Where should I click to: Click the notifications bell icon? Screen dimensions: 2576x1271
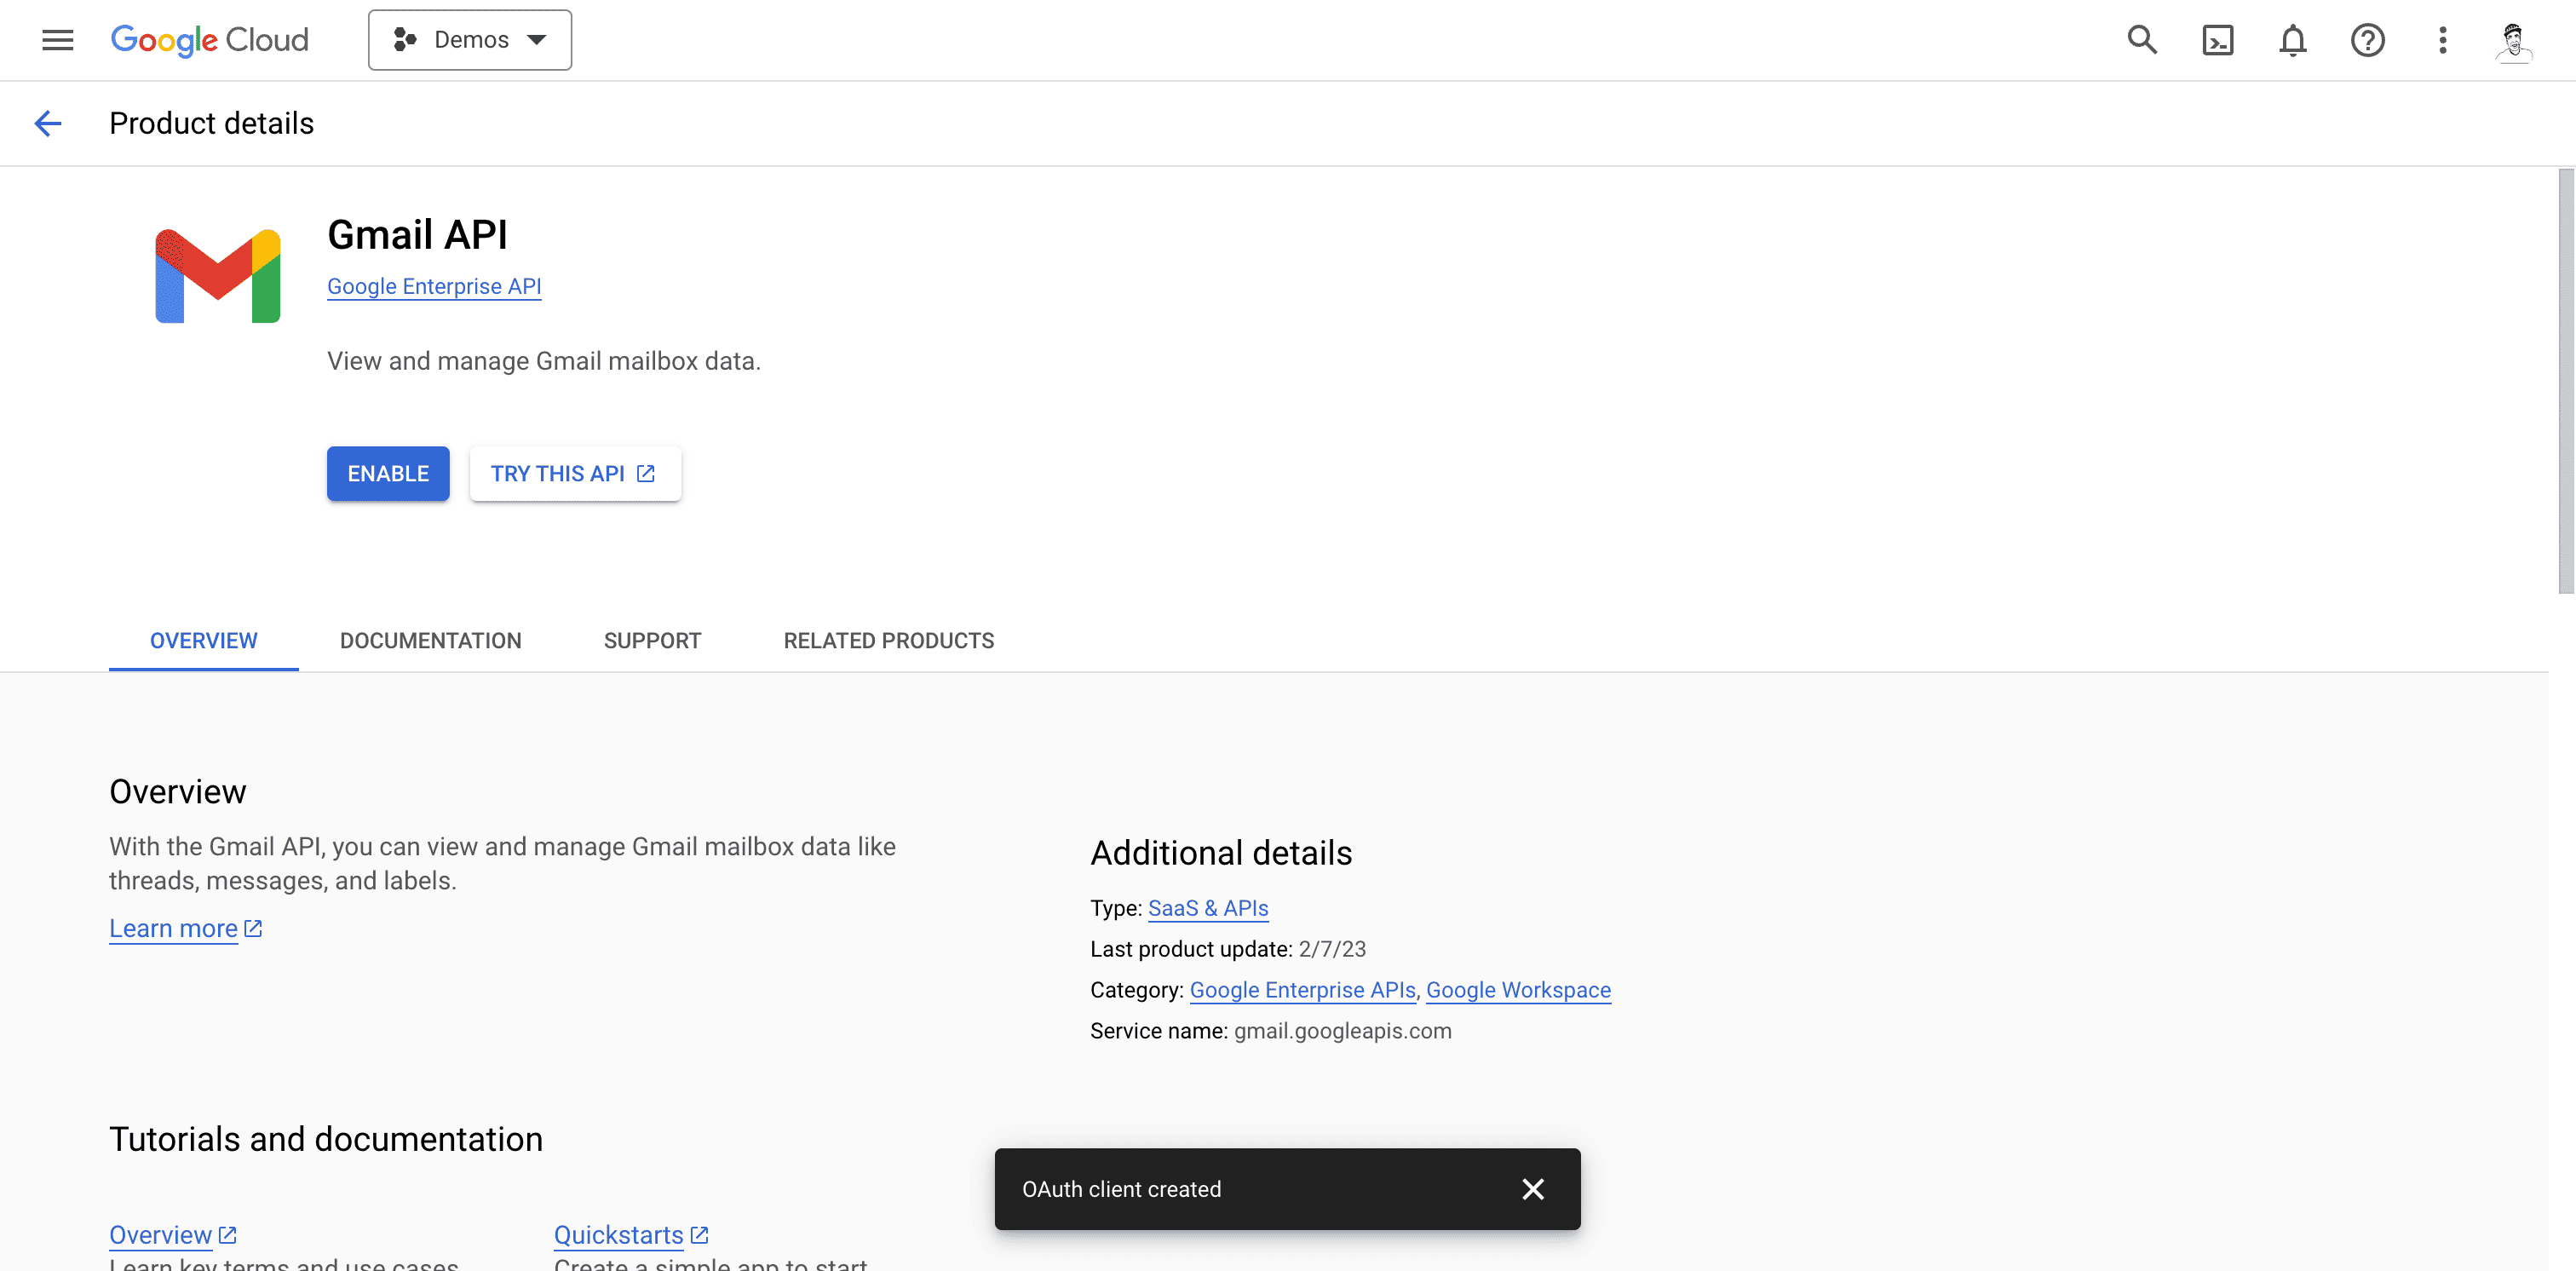[2292, 40]
